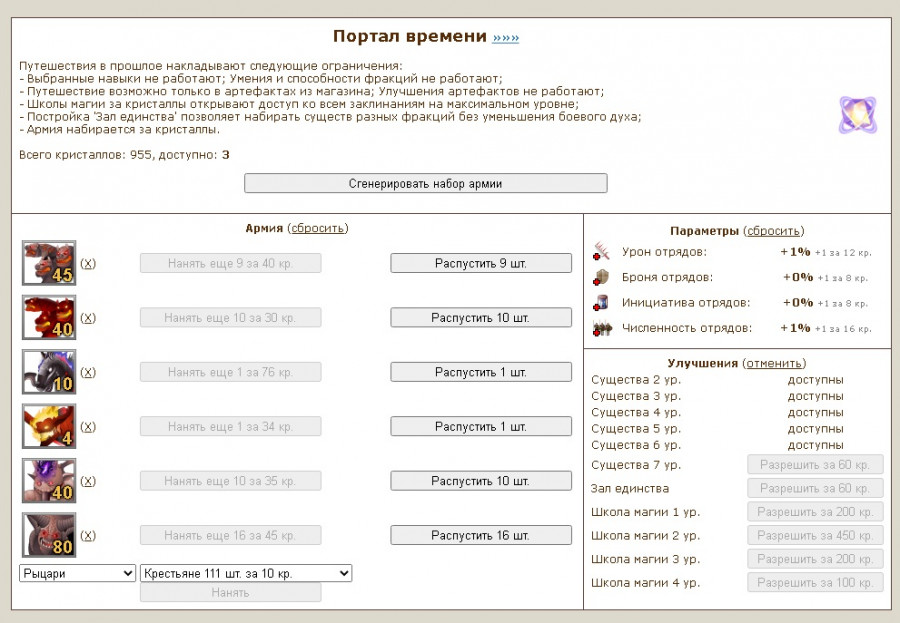
Task: Click Разрешить за 200 кр. for Школа магии 3 ур.
Action: pos(815,559)
